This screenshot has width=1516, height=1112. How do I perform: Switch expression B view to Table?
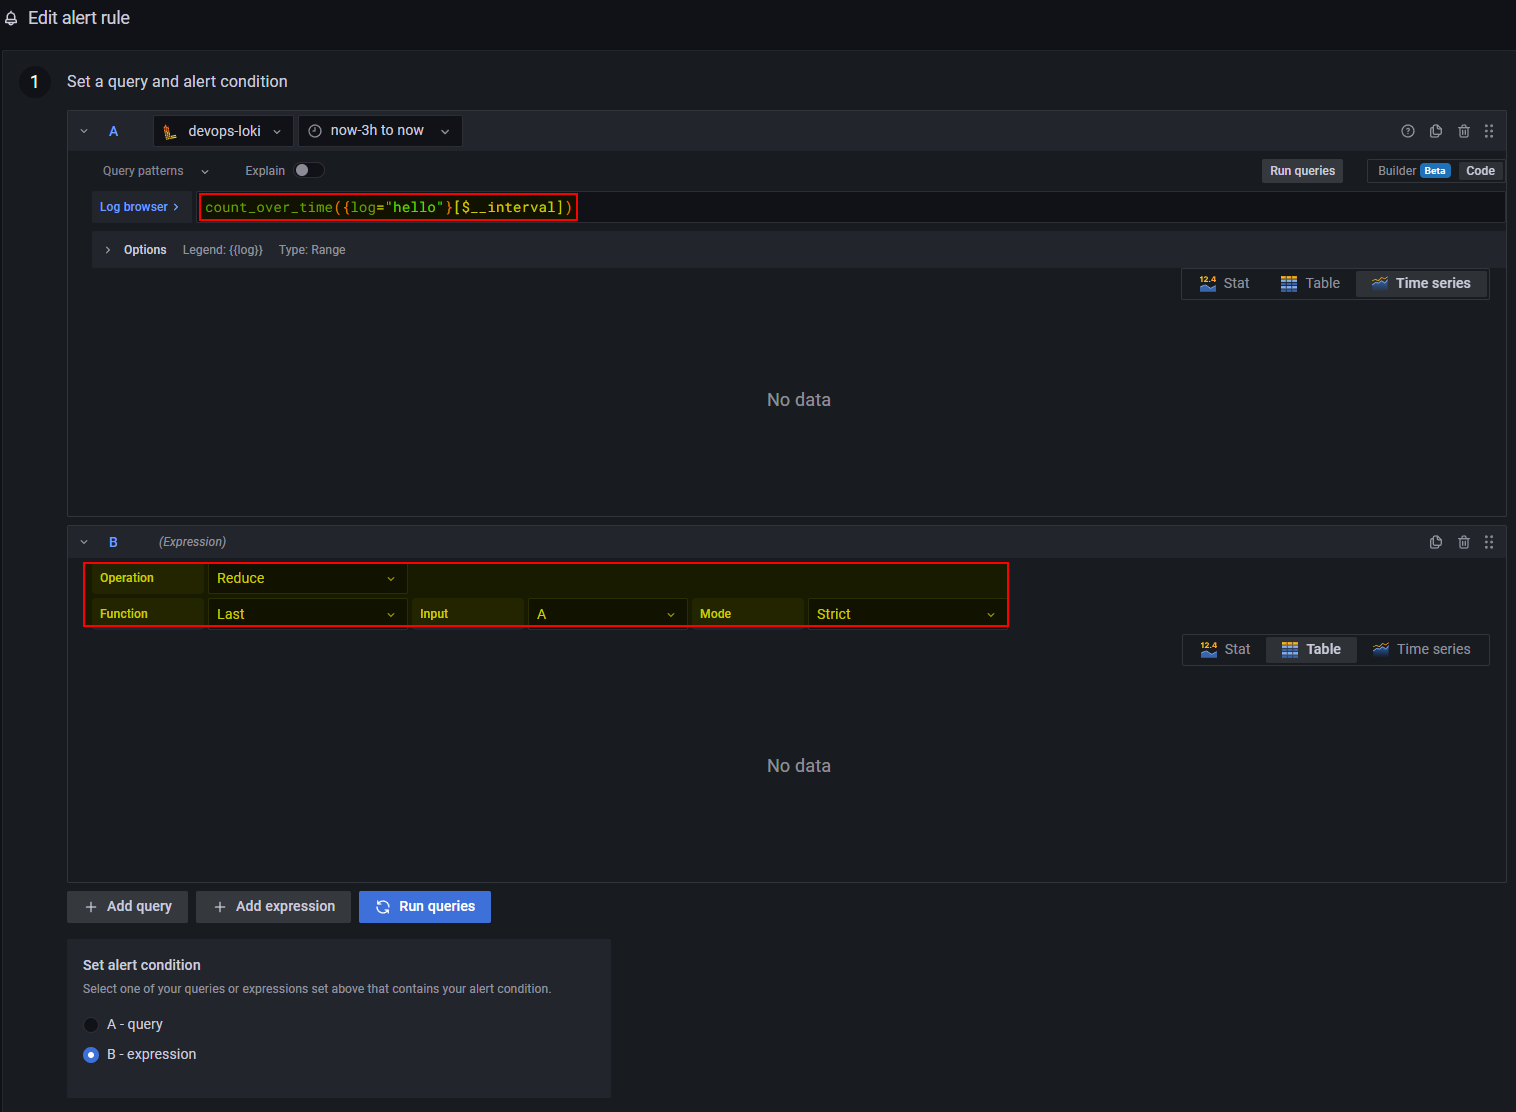[1311, 649]
